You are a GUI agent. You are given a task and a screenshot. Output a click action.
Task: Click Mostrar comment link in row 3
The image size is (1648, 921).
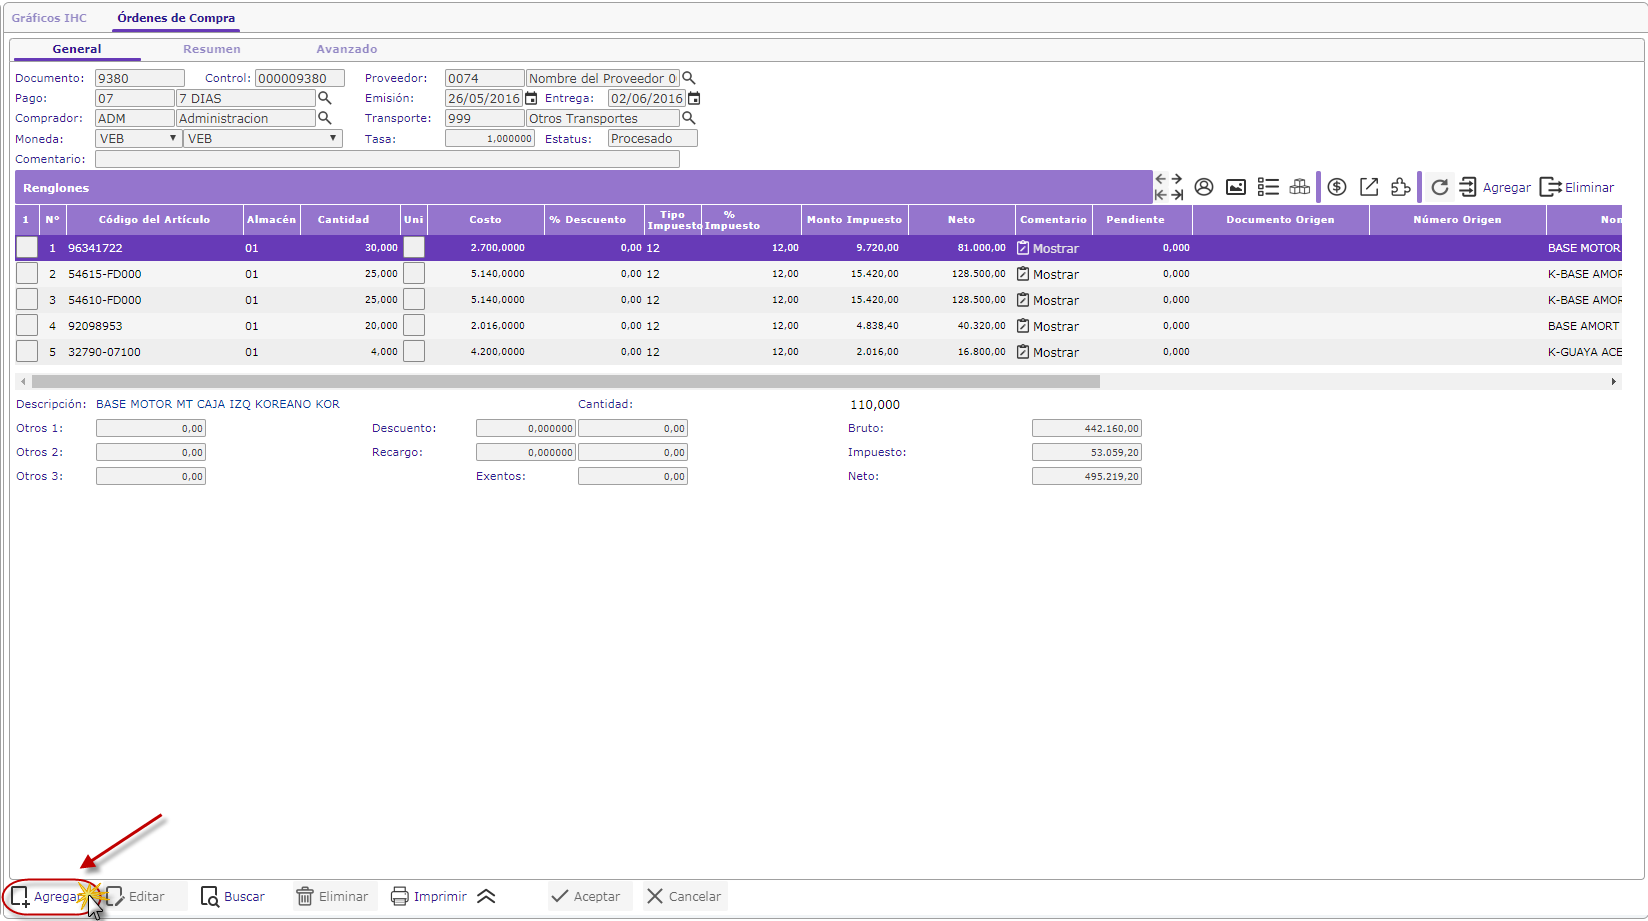click(x=1055, y=300)
